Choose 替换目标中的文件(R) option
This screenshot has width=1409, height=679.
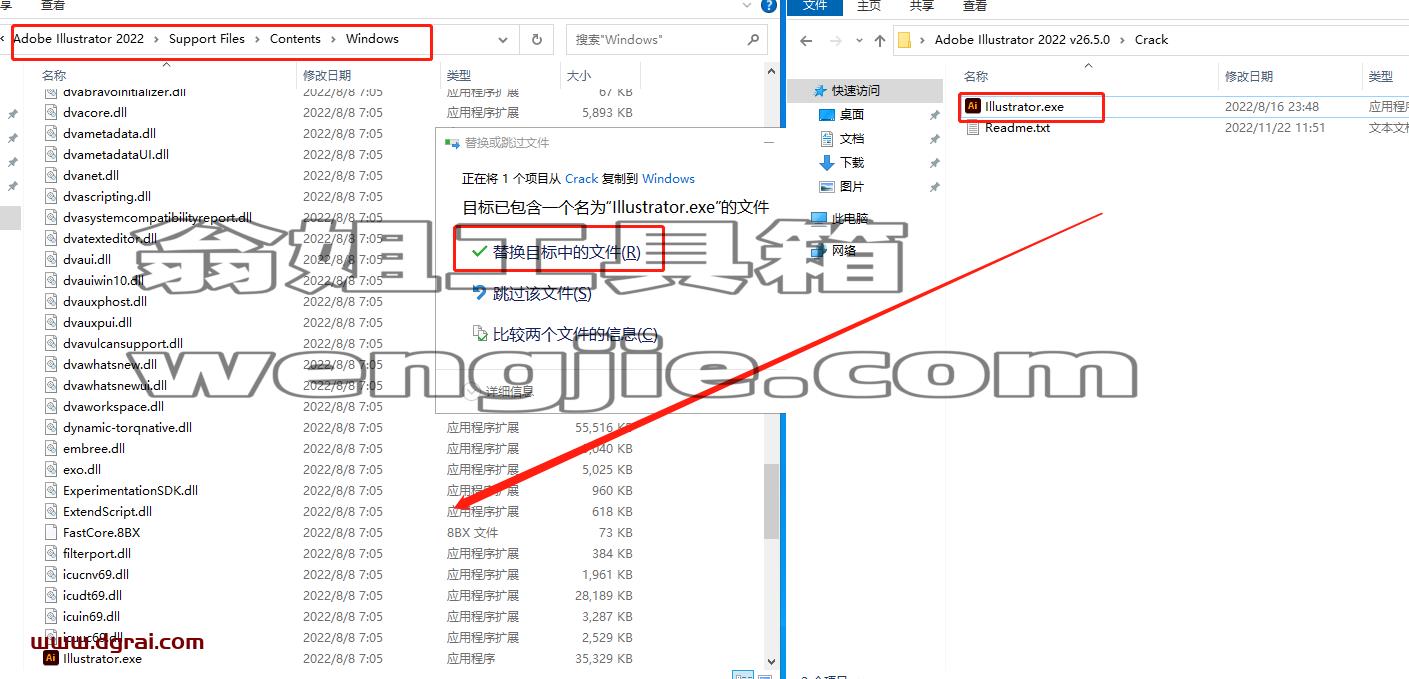point(558,252)
